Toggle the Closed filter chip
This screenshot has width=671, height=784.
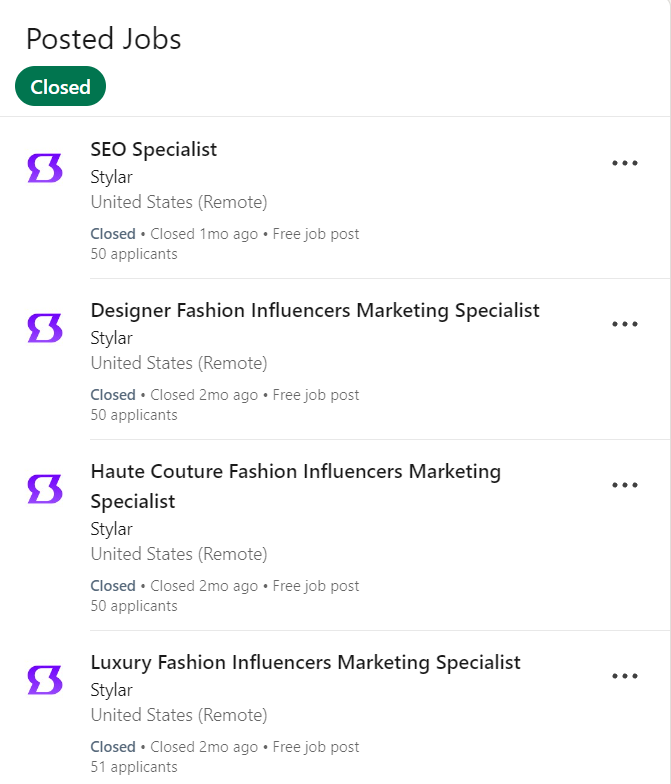pos(60,87)
